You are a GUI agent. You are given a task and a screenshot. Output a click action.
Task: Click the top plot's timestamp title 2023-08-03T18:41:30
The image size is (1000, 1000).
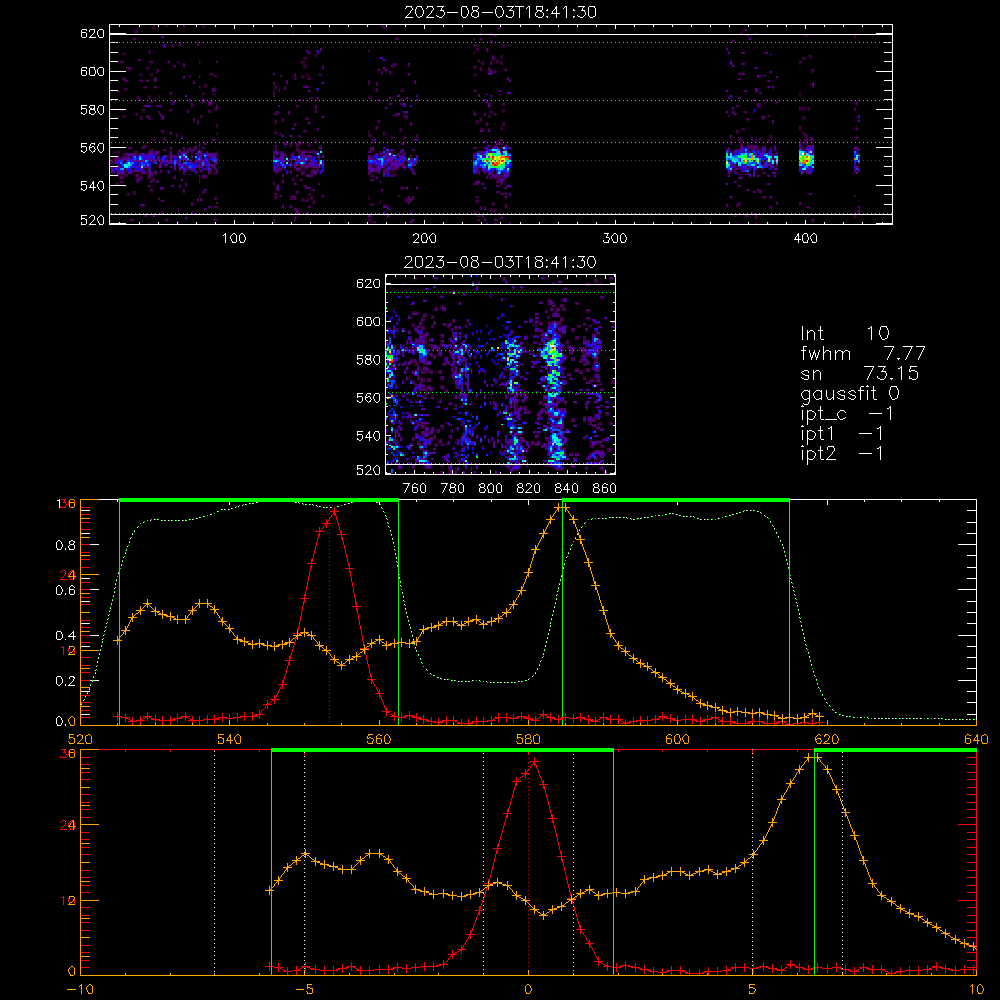tap(500, 12)
